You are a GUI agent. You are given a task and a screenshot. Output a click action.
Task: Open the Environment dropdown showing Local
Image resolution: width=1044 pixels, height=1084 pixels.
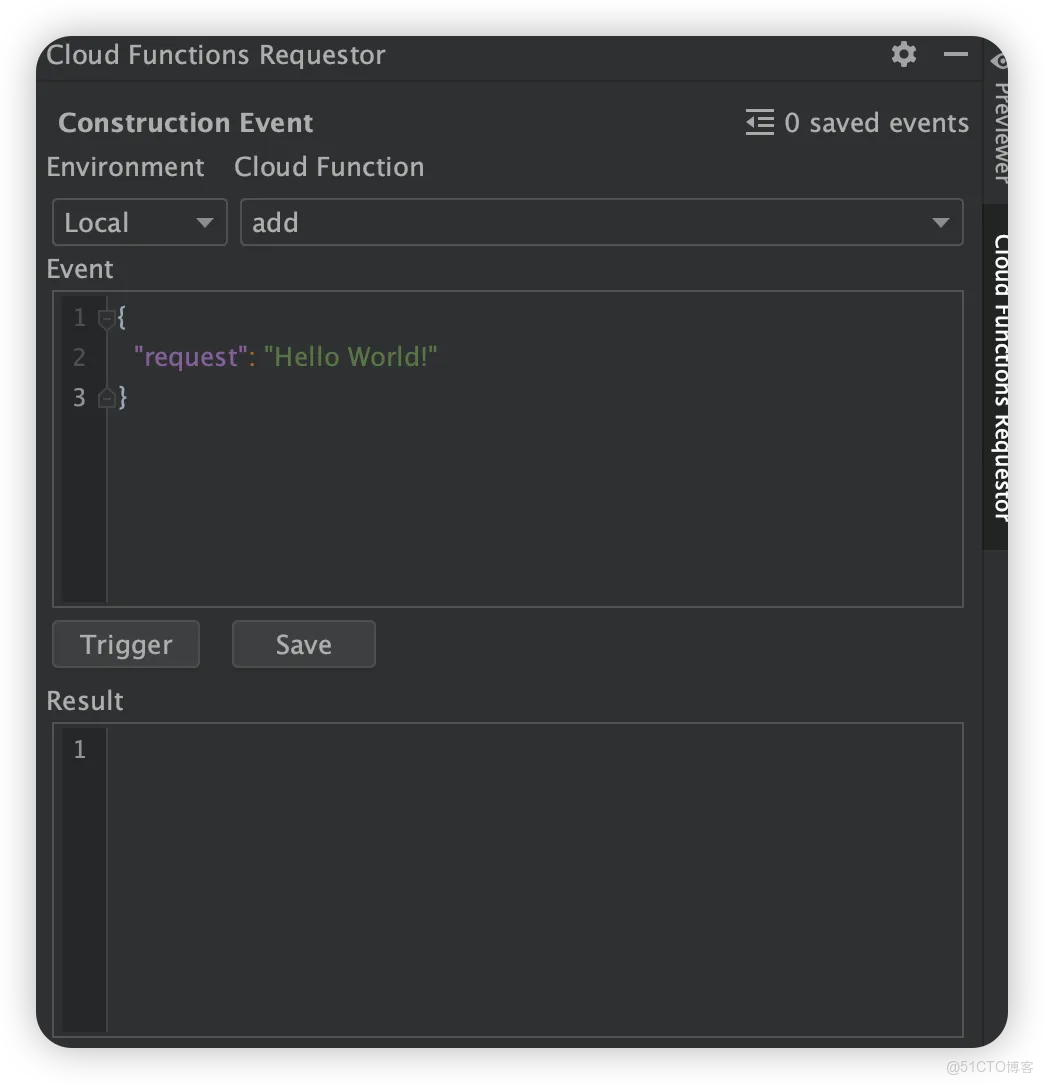(140, 222)
